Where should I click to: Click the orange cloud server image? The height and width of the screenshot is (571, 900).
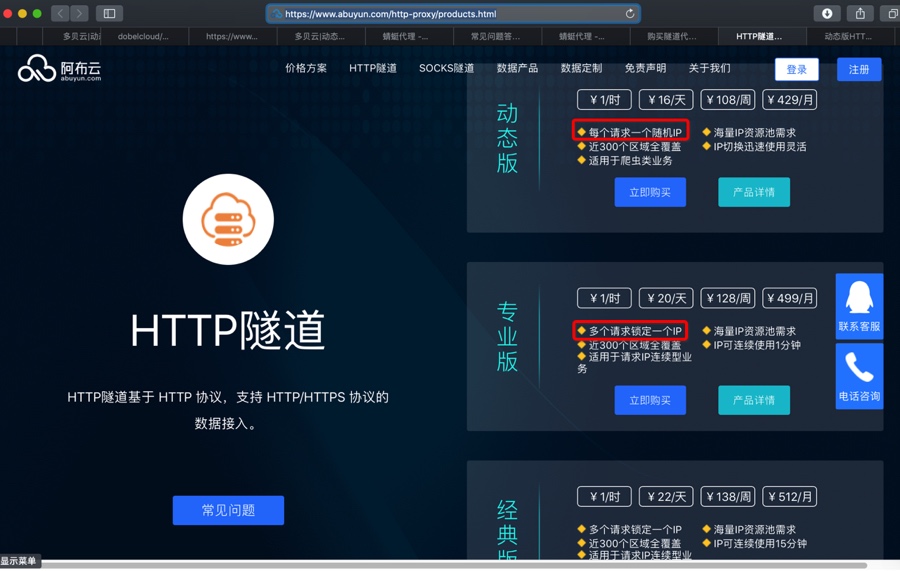pyautogui.click(x=228, y=219)
